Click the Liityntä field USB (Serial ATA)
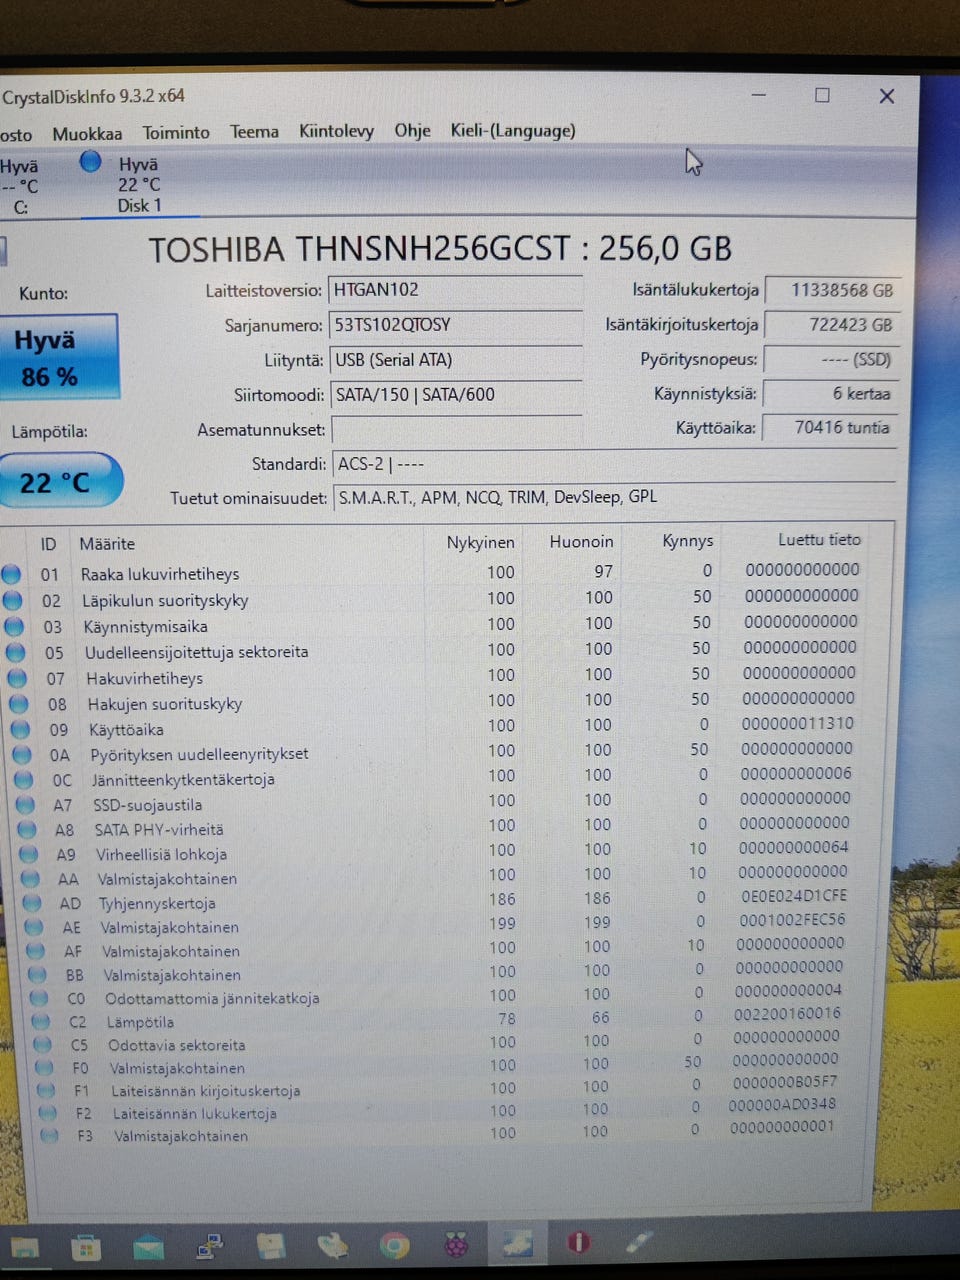Image resolution: width=960 pixels, height=1280 pixels. tap(455, 360)
